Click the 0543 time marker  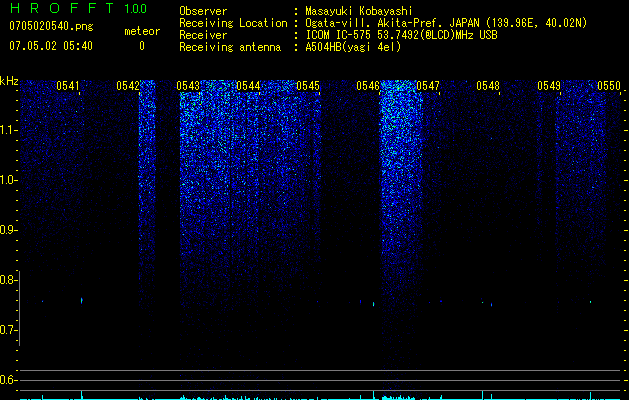[188, 86]
